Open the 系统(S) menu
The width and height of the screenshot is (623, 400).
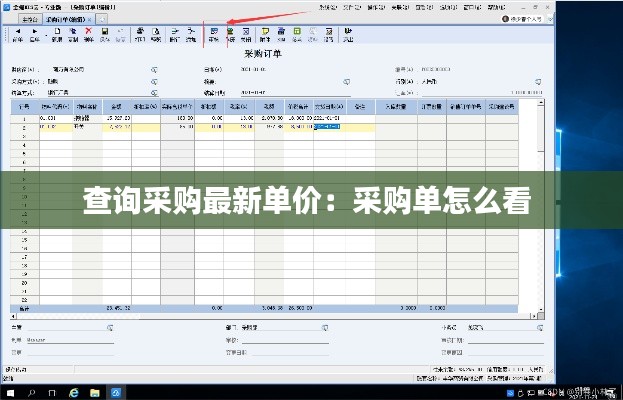click(328, 7)
